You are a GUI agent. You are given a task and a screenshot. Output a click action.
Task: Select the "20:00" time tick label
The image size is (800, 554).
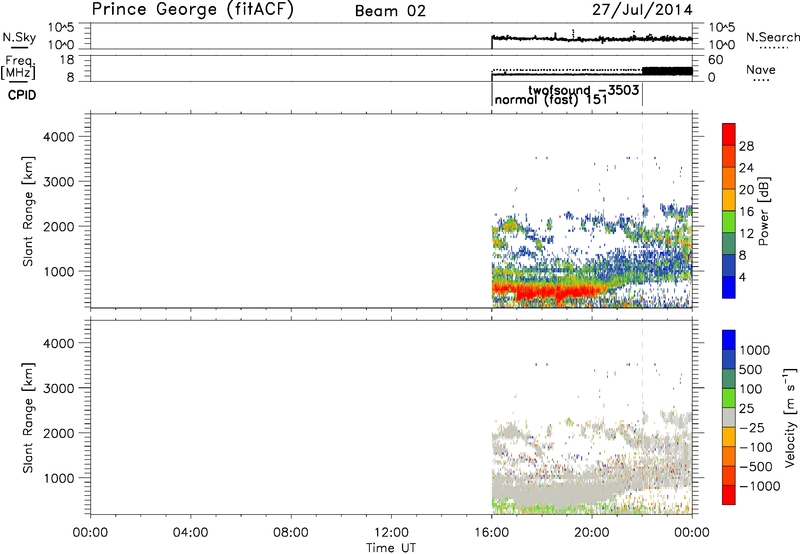tap(592, 533)
